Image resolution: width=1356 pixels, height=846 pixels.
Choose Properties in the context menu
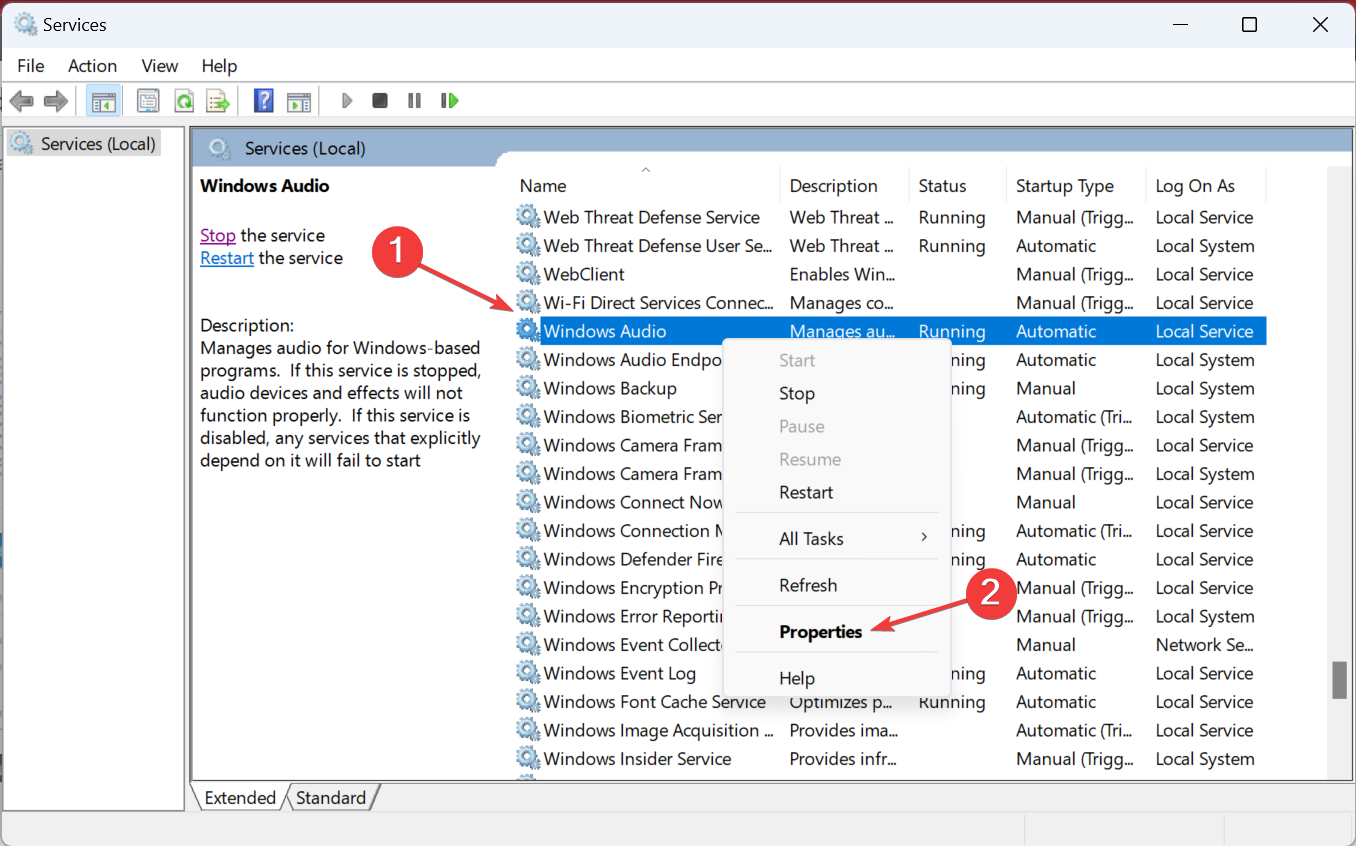point(820,632)
